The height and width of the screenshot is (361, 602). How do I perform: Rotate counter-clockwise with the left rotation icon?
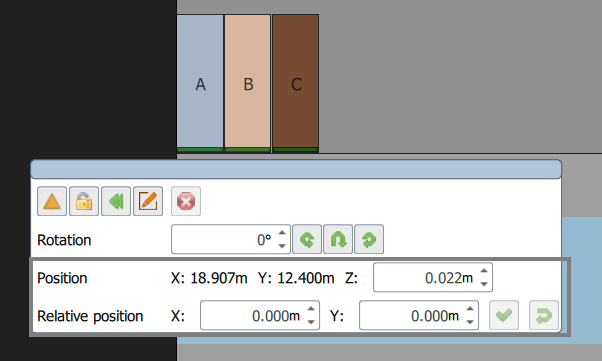tap(307, 239)
